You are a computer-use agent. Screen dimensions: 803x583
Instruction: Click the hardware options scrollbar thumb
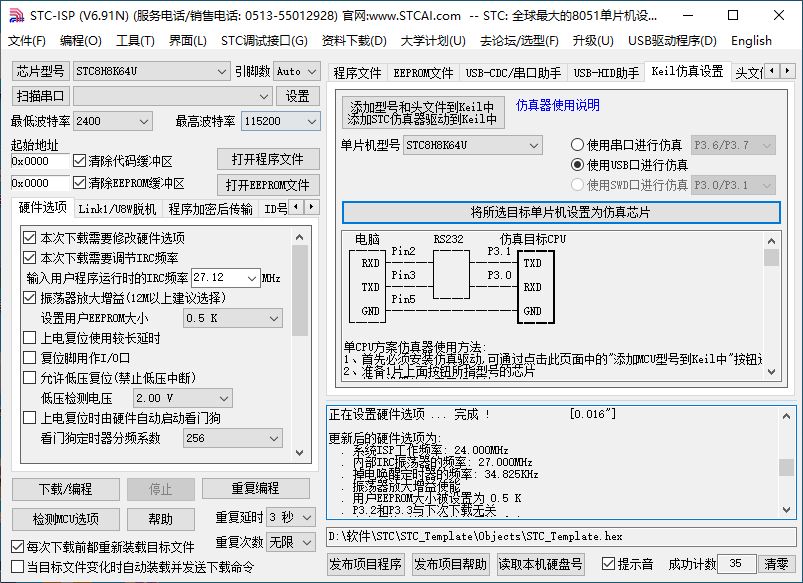point(300,290)
